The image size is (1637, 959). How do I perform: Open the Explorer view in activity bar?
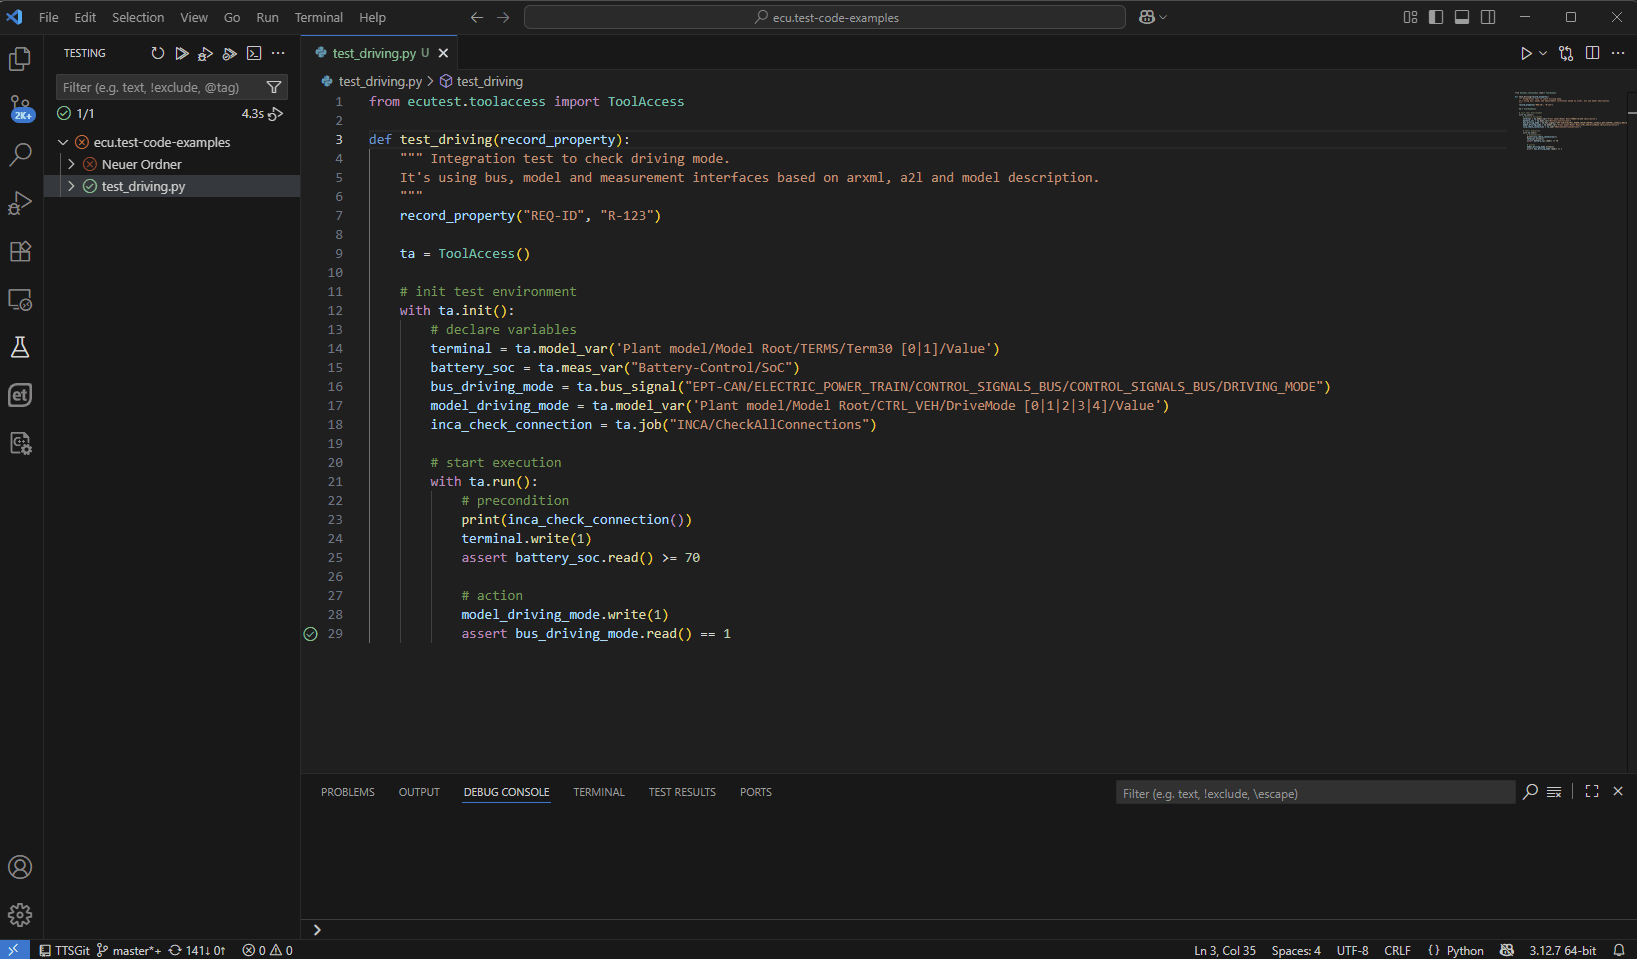(x=20, y=60)
